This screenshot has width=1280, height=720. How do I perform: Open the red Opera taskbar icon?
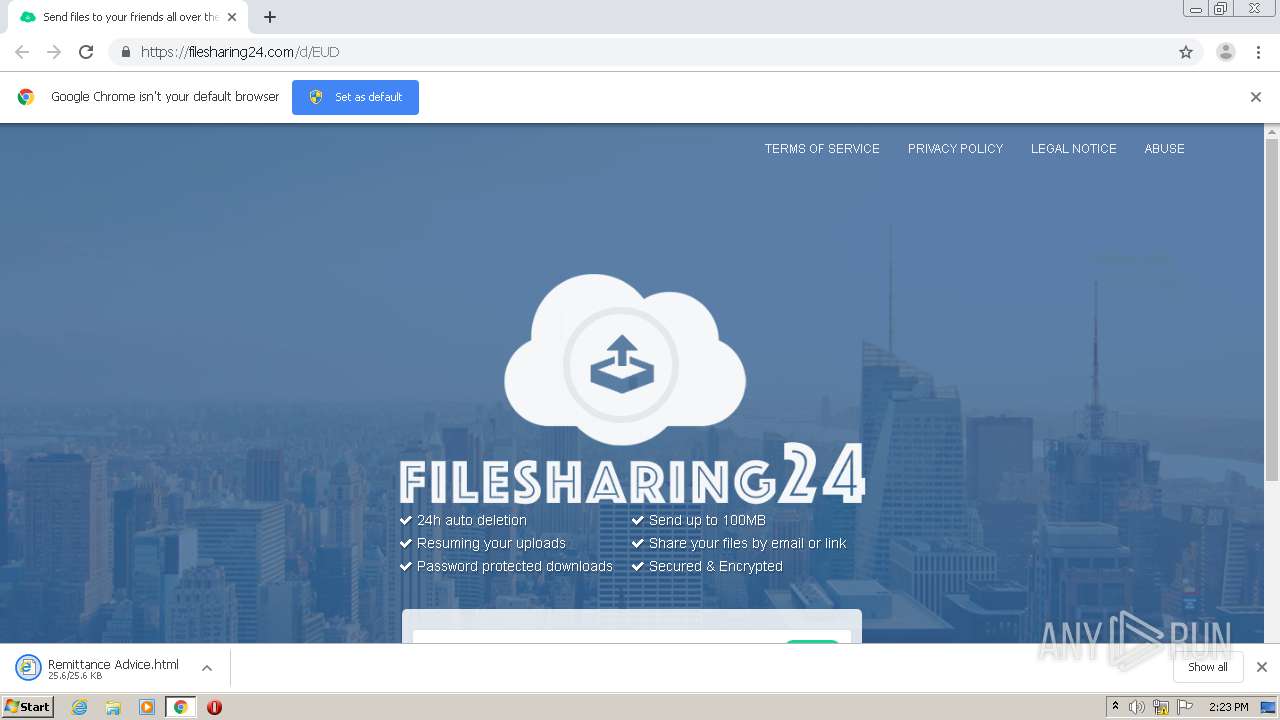pos(214,707)
